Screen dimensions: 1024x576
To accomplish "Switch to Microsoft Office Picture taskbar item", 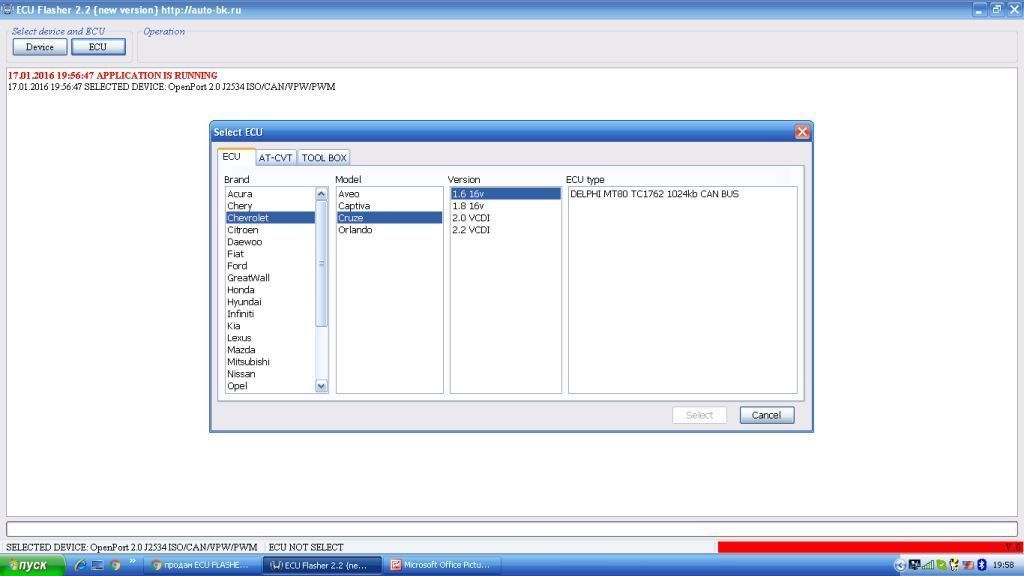I will (x=442, y=566).
